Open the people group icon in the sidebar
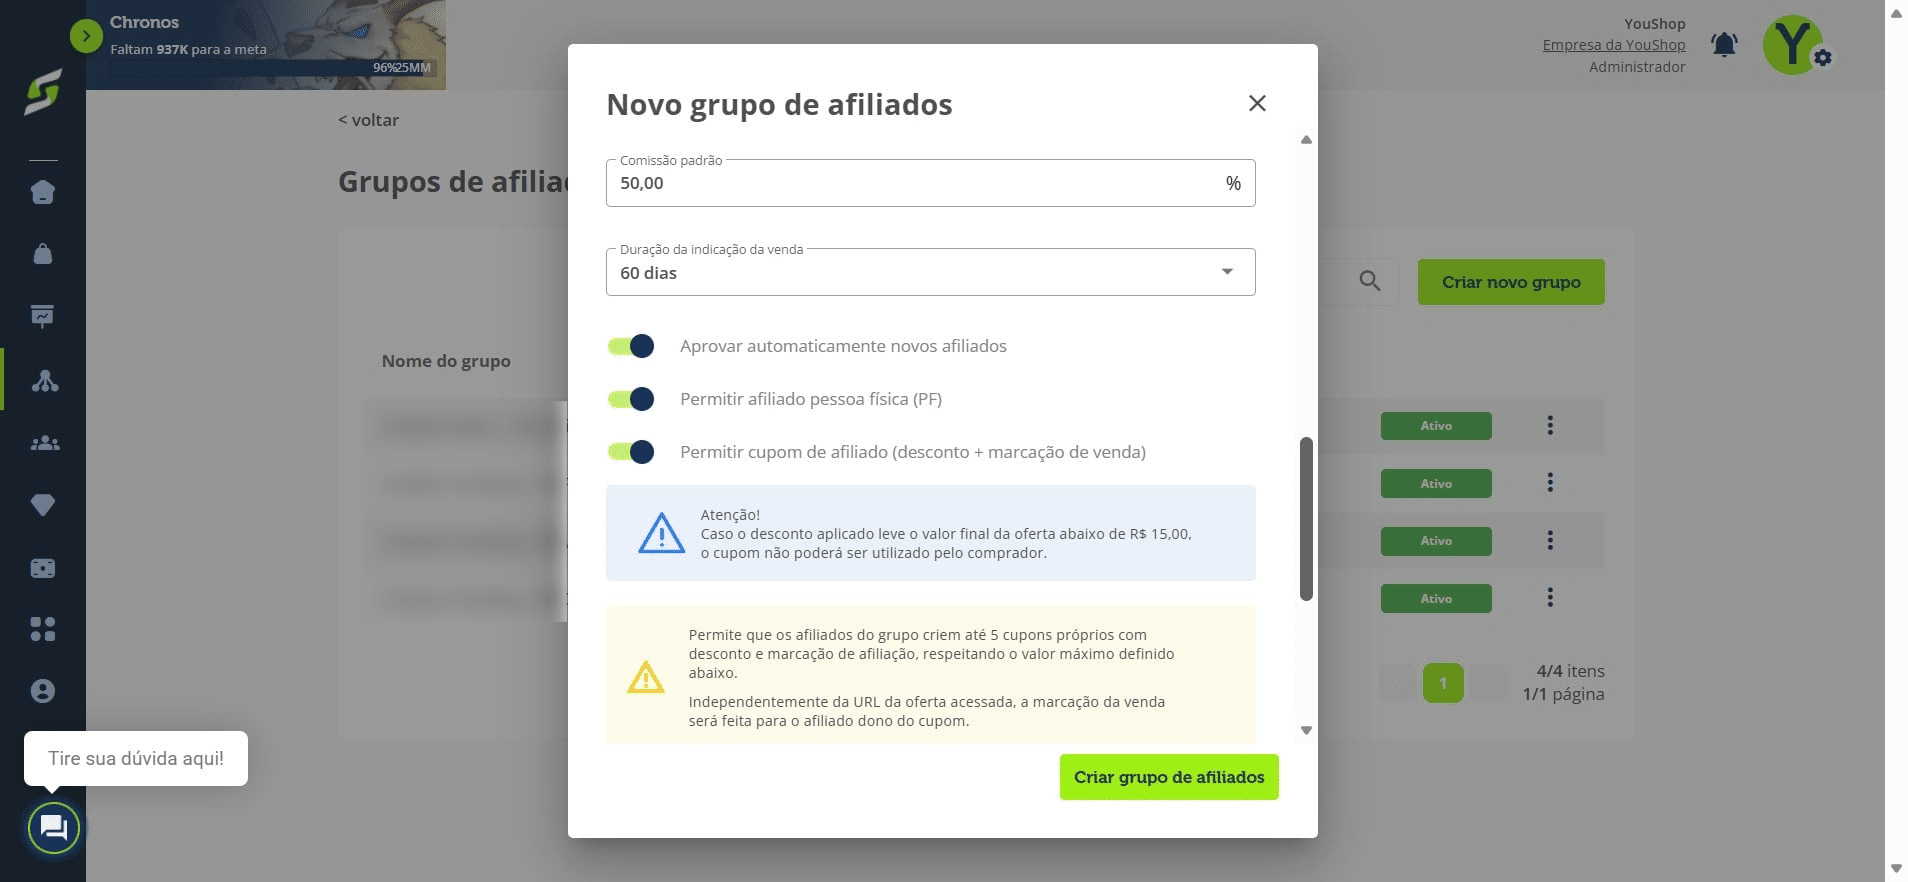1908x882 pixels. point(45,443)
